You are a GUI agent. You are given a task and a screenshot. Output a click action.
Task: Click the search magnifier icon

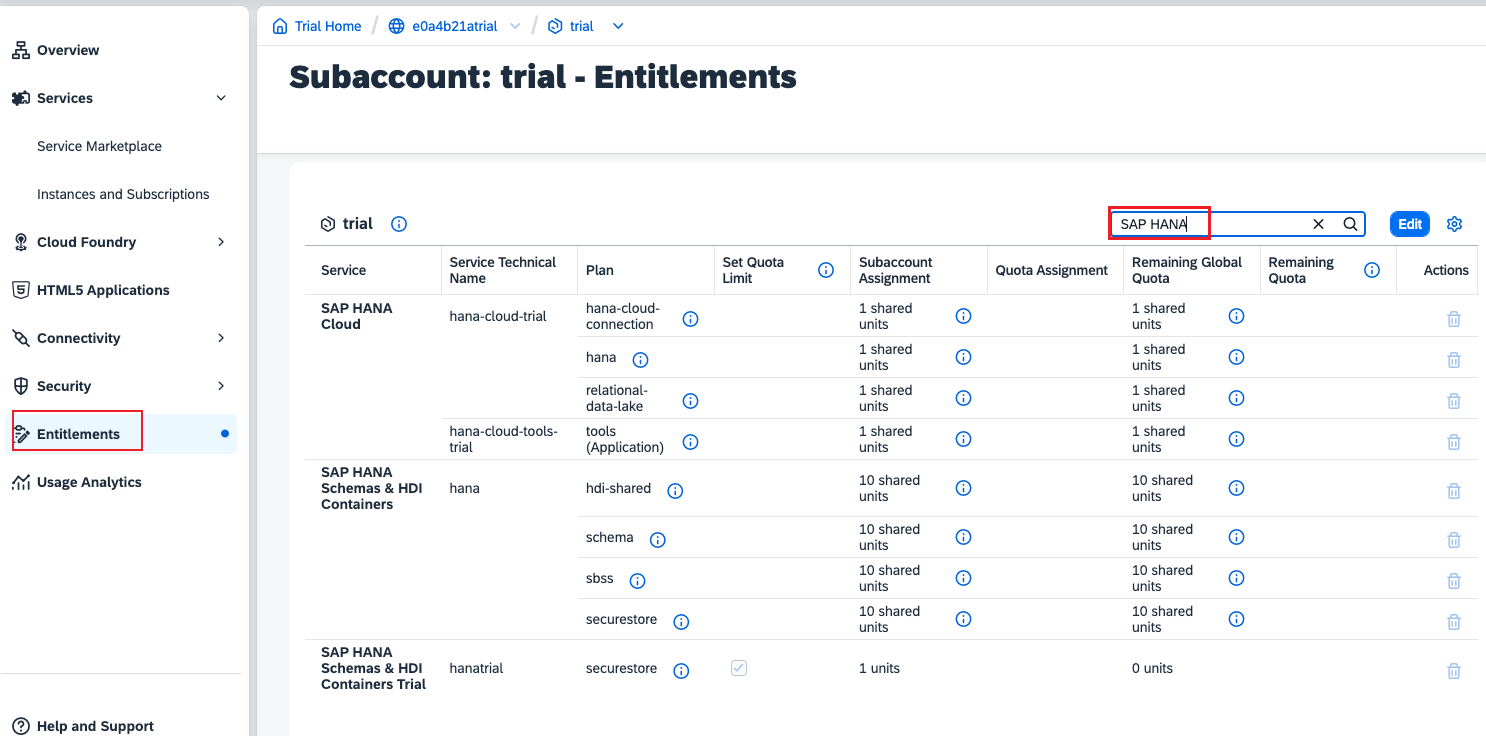tap(1350, 224)
